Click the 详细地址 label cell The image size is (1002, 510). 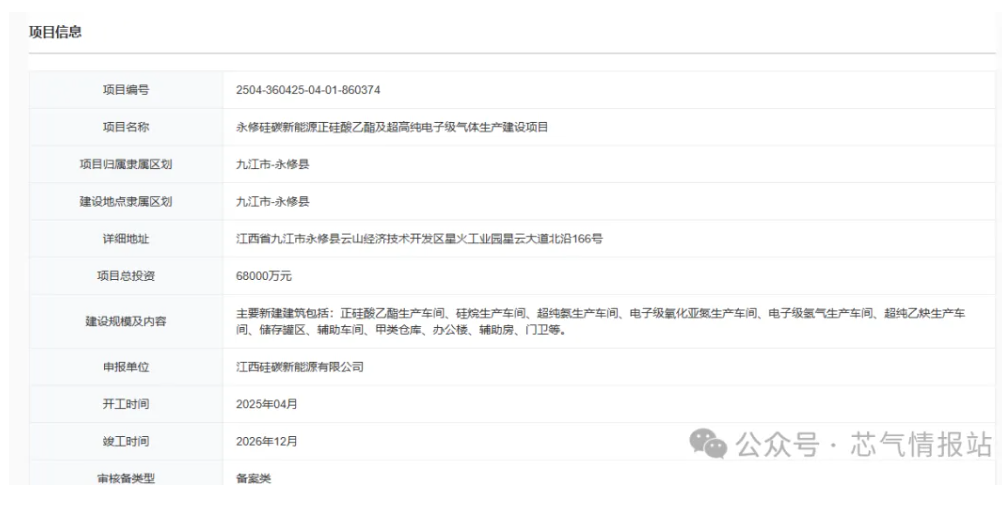coord(126,238)
